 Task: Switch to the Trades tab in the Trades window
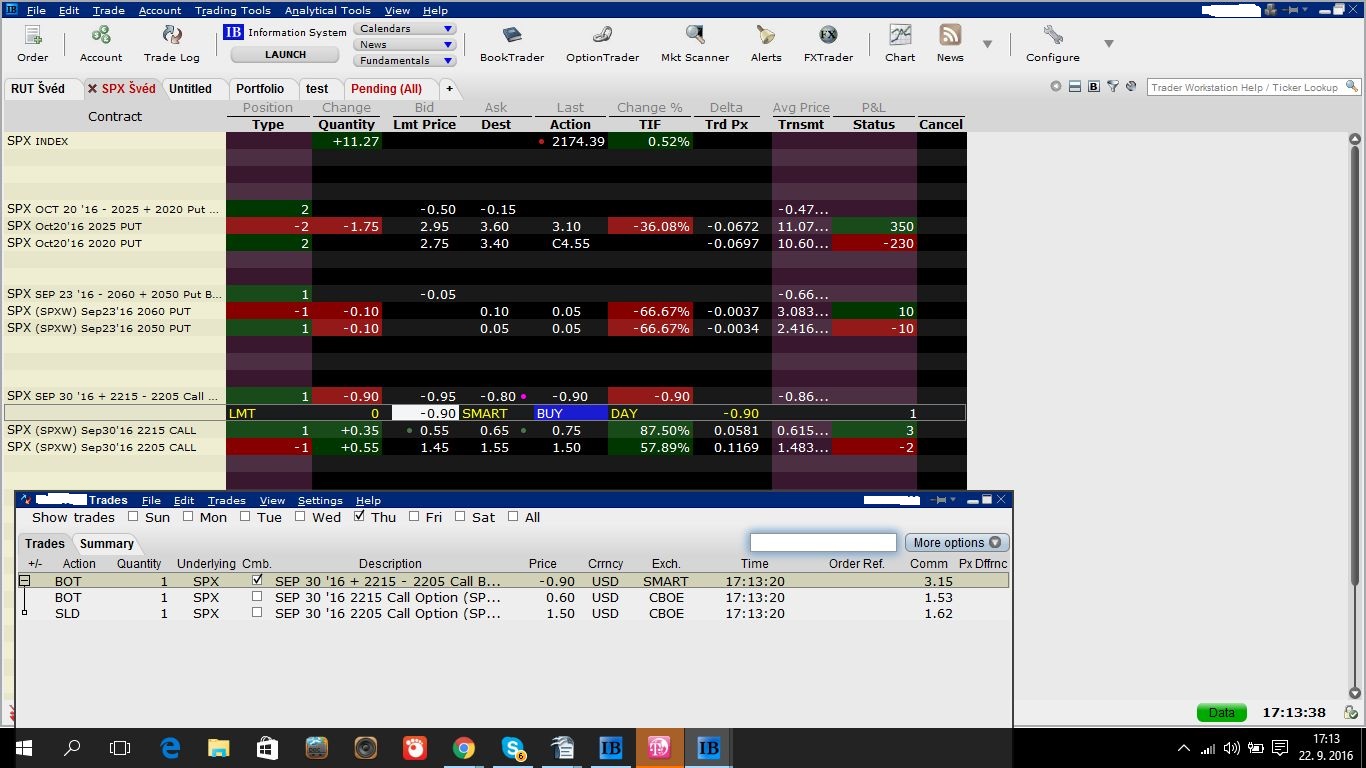tap(44, 543)
